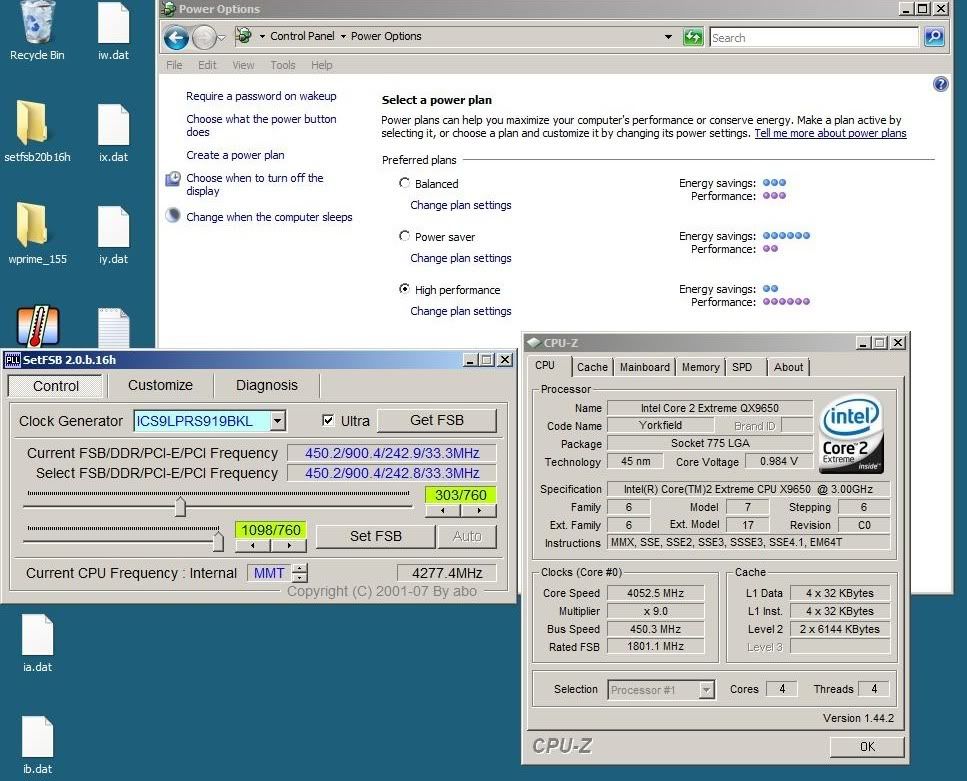This screenshot has height=781, width=967.
Task: Click the Forward arrow in Power Options
Action: click(x=204, y=38)
